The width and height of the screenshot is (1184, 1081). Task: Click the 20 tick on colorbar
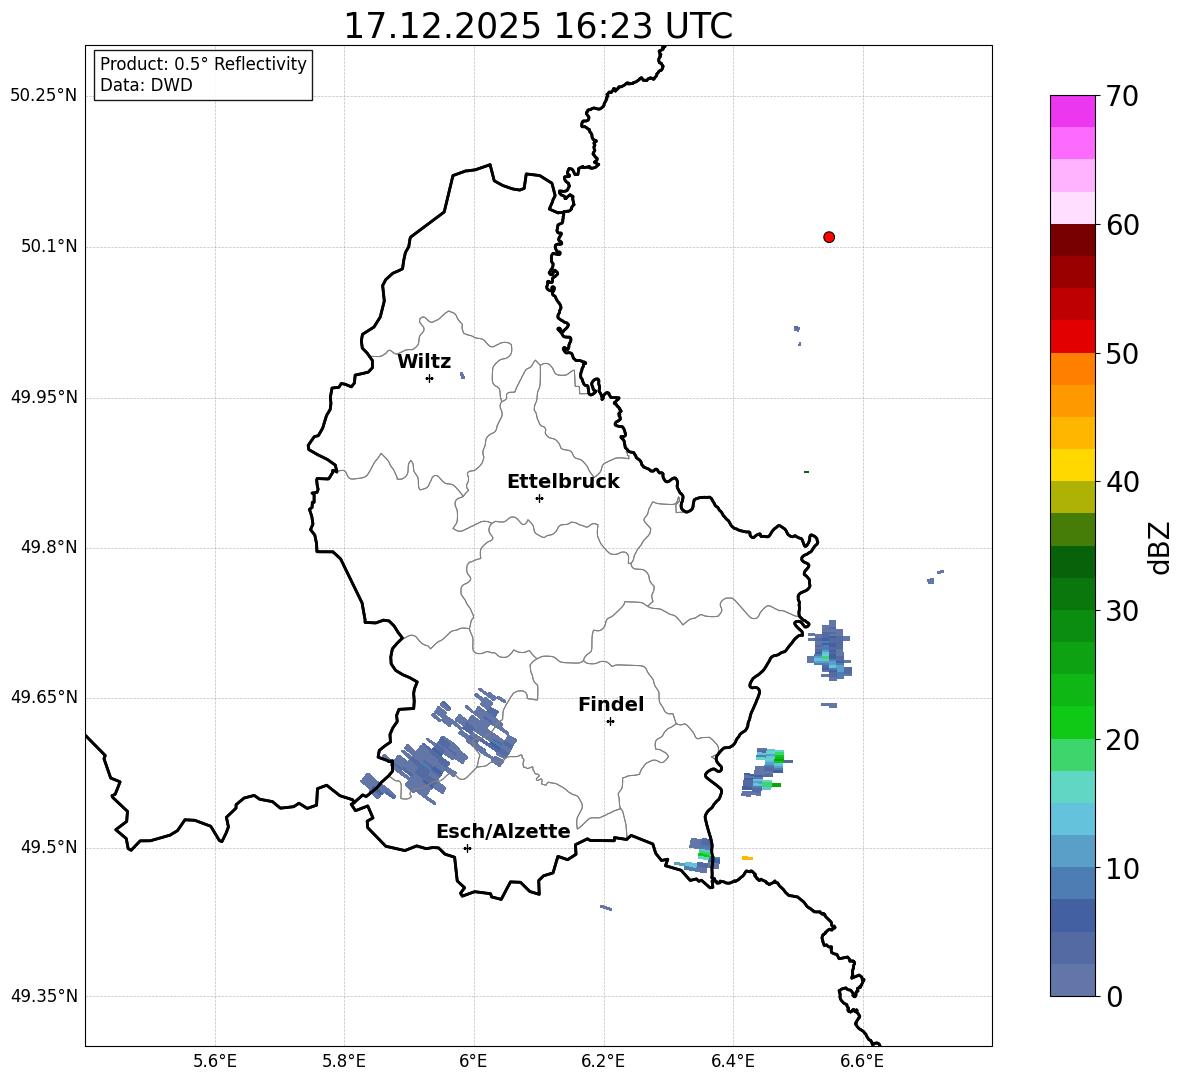click(1122, 740)
